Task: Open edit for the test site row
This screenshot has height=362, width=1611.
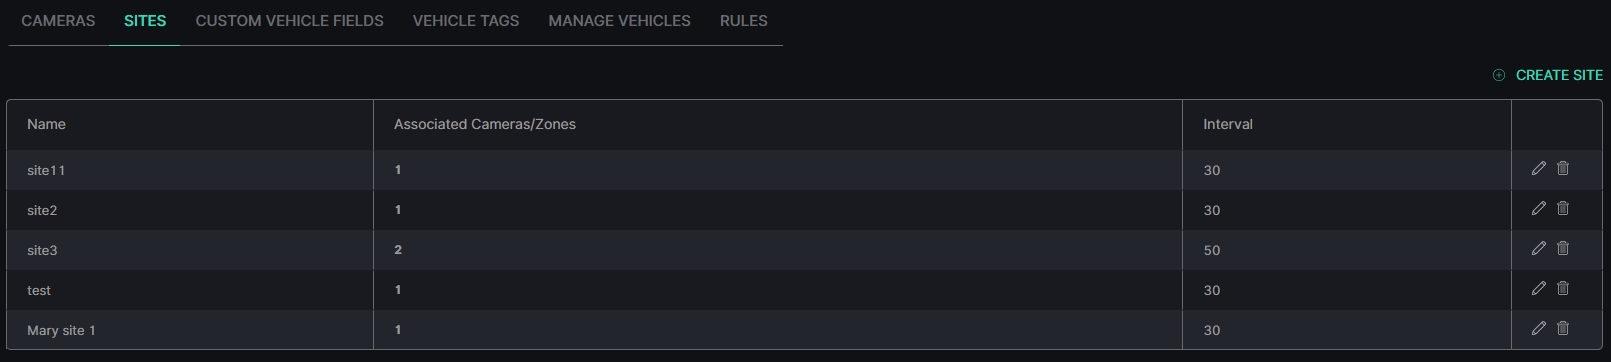Action: [x=1539, y=288]
